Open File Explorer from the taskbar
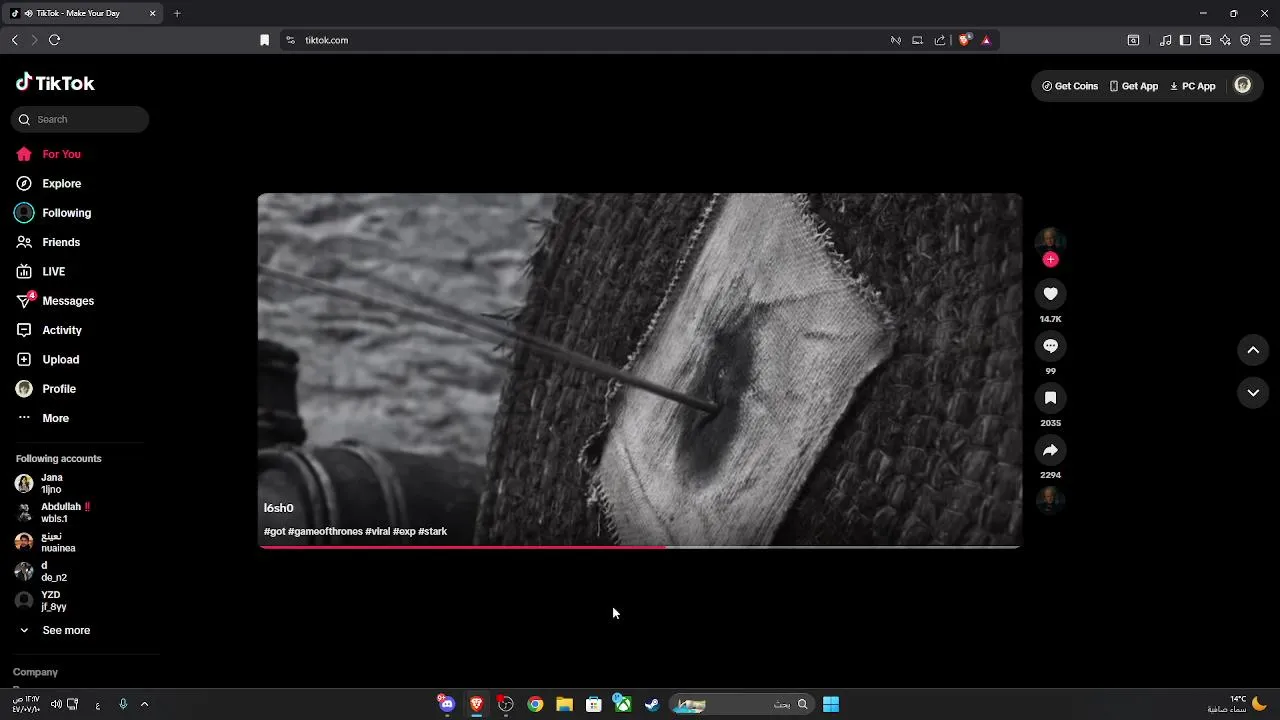The width and height of the screenshot is (1280, 720). pos(564,704)
